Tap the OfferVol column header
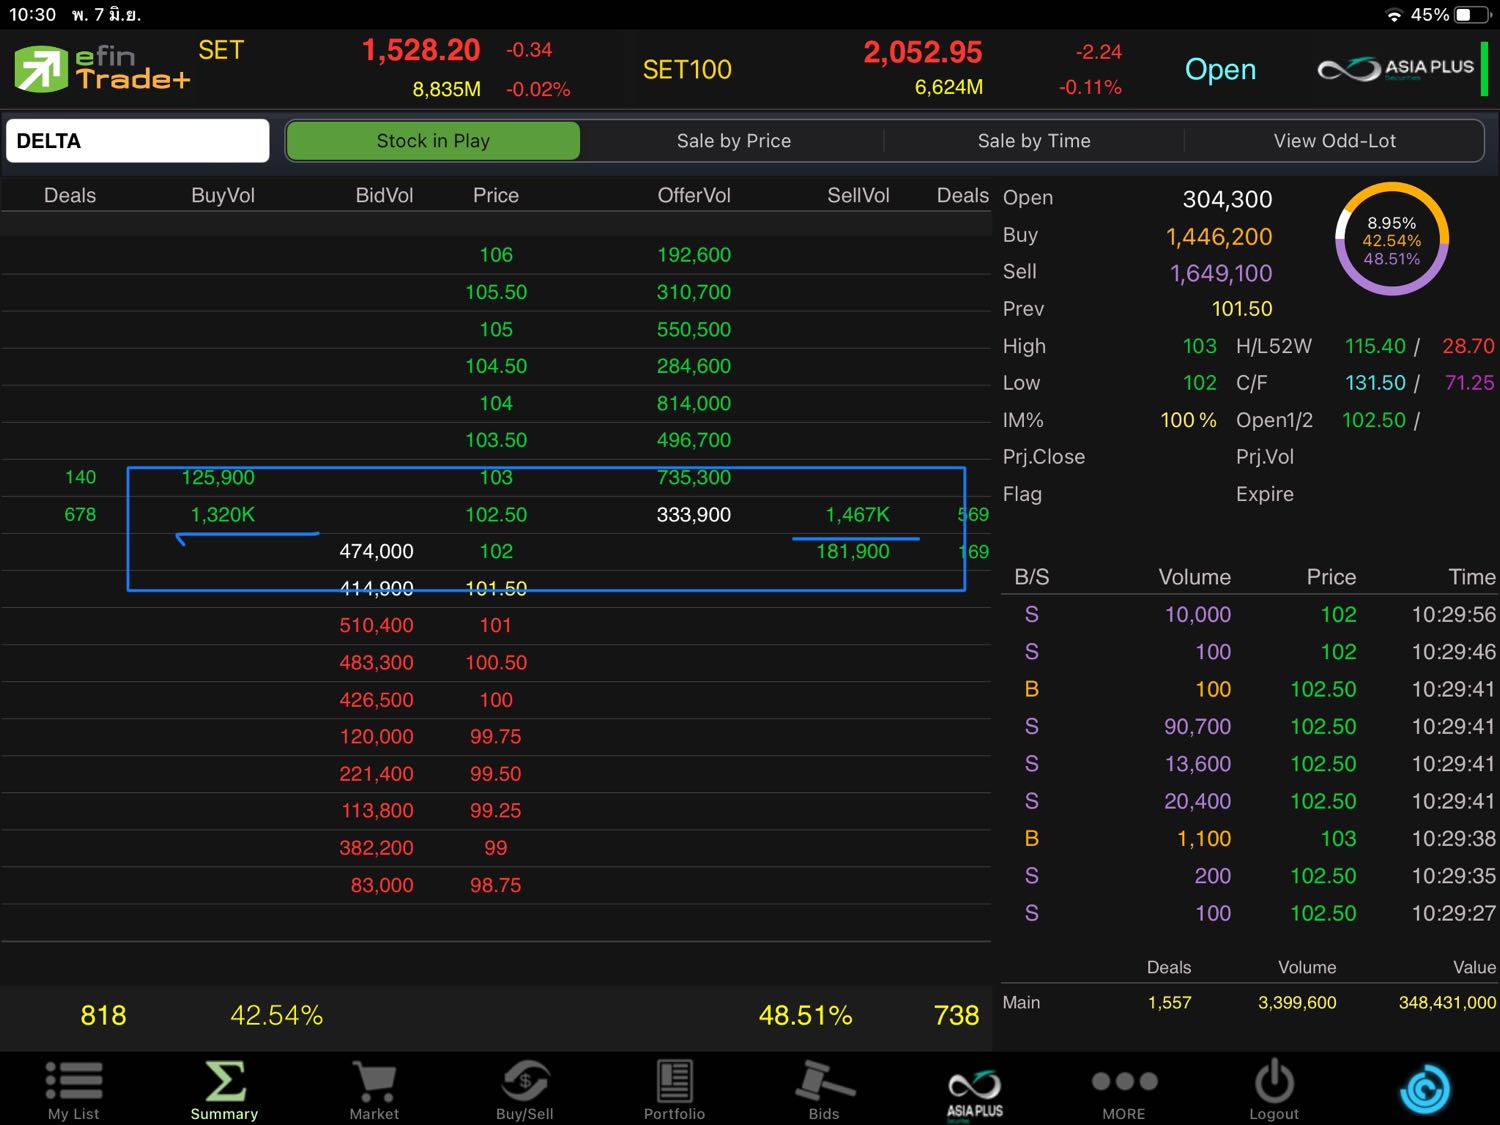This screenshot has width=1500, height=1125. (x=694, y=195)
